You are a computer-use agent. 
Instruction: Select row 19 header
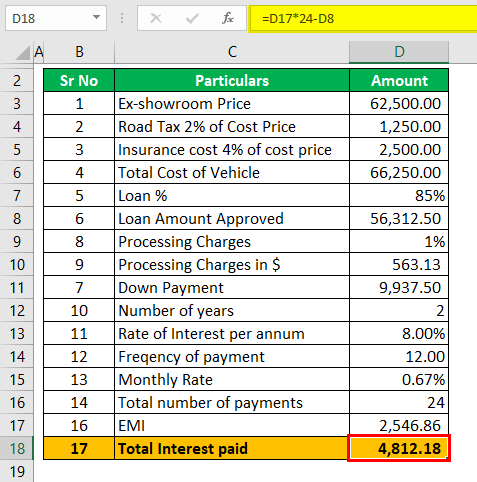[x=17, y=471]
